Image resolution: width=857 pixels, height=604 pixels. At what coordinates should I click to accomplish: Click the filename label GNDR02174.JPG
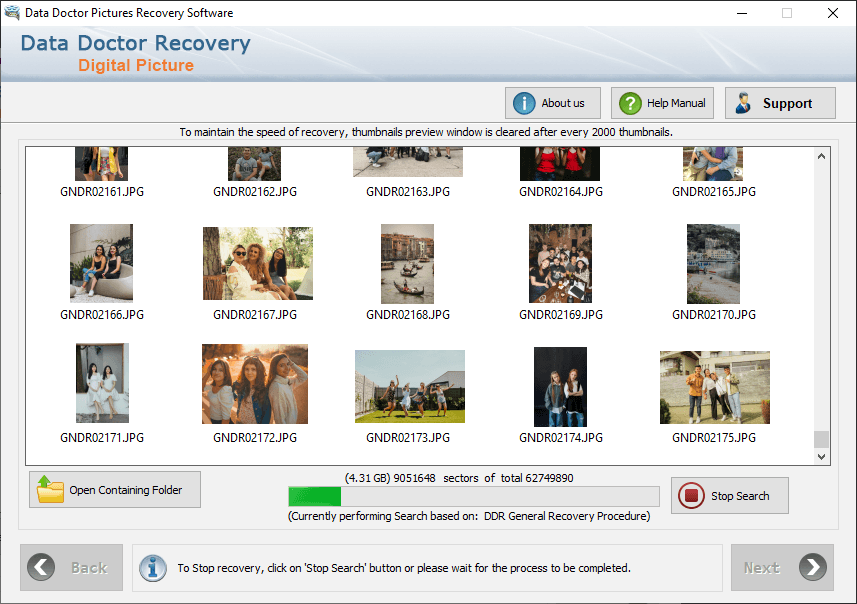point(561,438)
